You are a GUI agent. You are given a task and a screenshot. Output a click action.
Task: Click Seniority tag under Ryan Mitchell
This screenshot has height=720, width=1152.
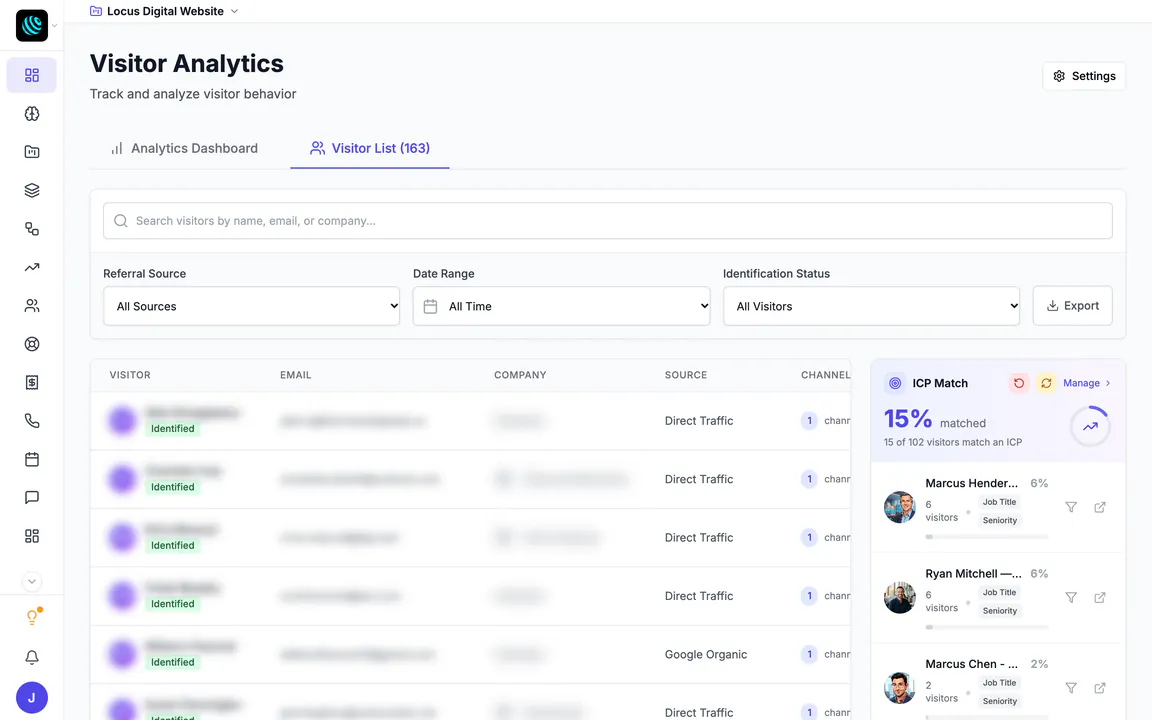(1000, 611)
